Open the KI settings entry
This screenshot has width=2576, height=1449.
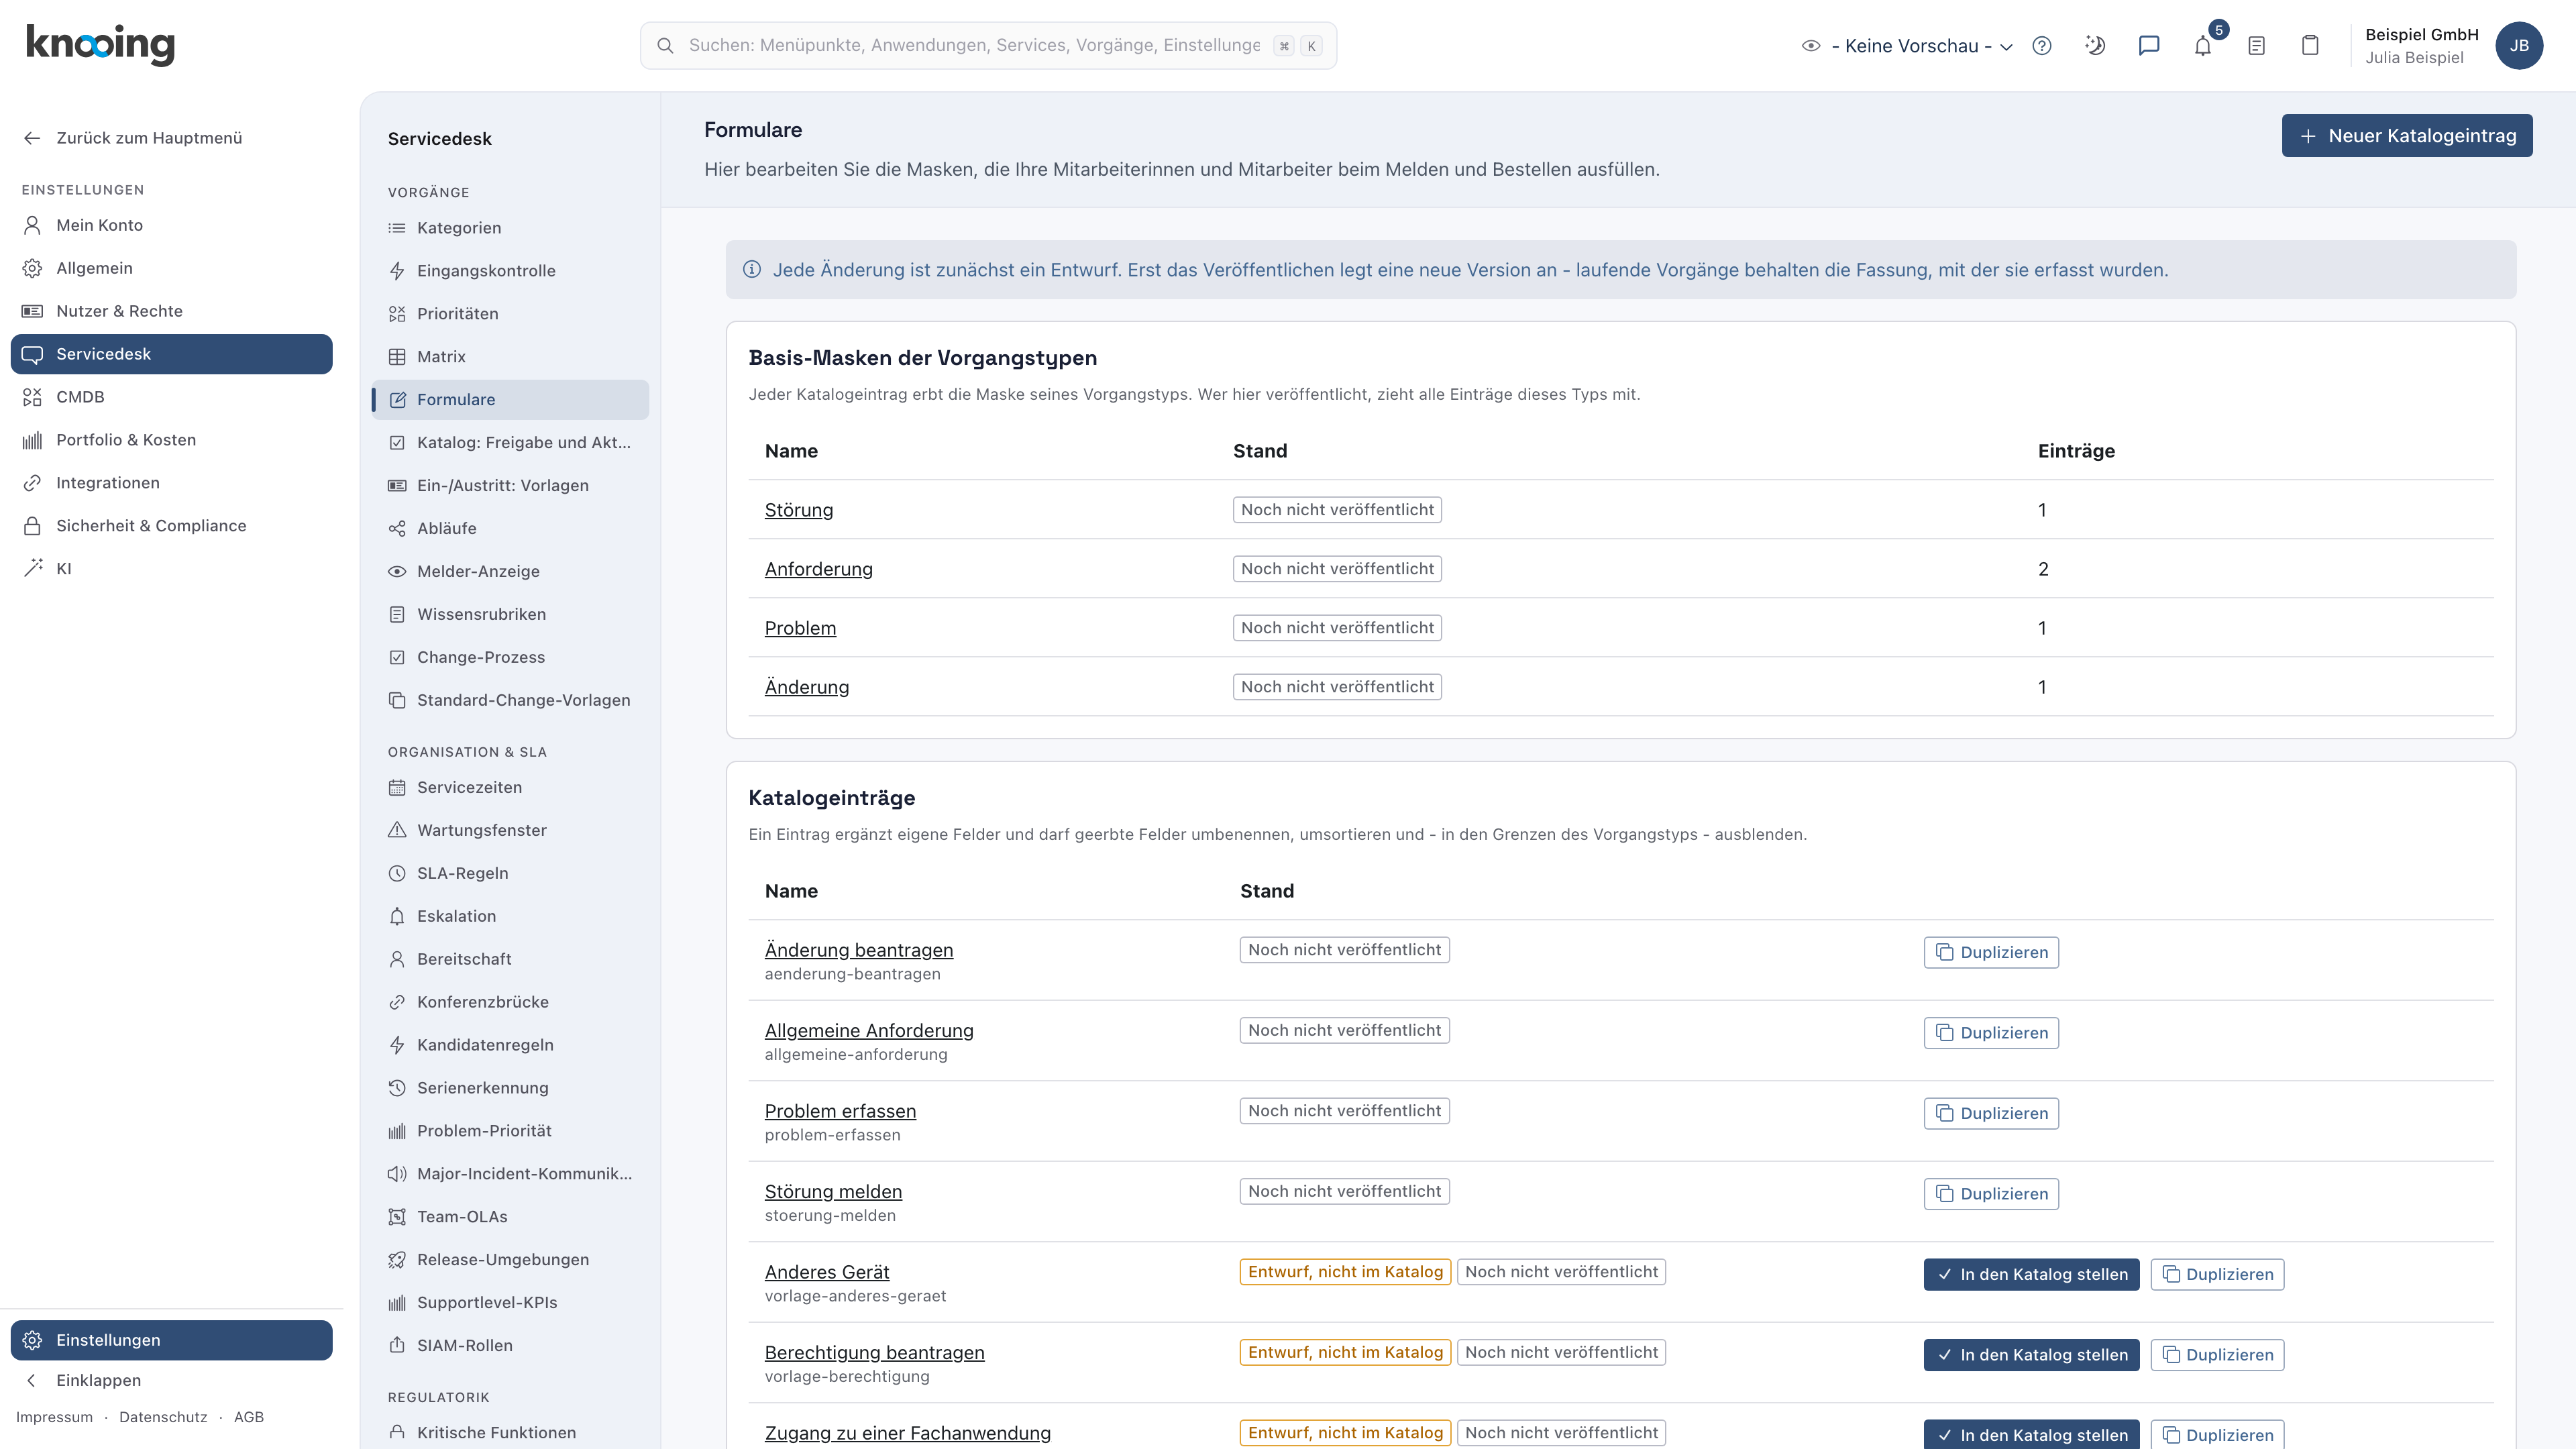pos(171,569)
